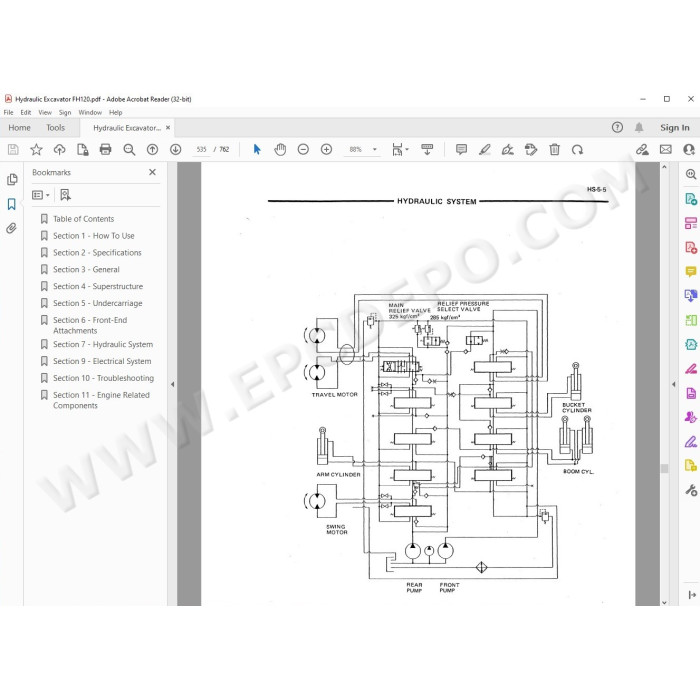
Task: Close the Bookmarks panel
Action: click(x=152, y=172)
